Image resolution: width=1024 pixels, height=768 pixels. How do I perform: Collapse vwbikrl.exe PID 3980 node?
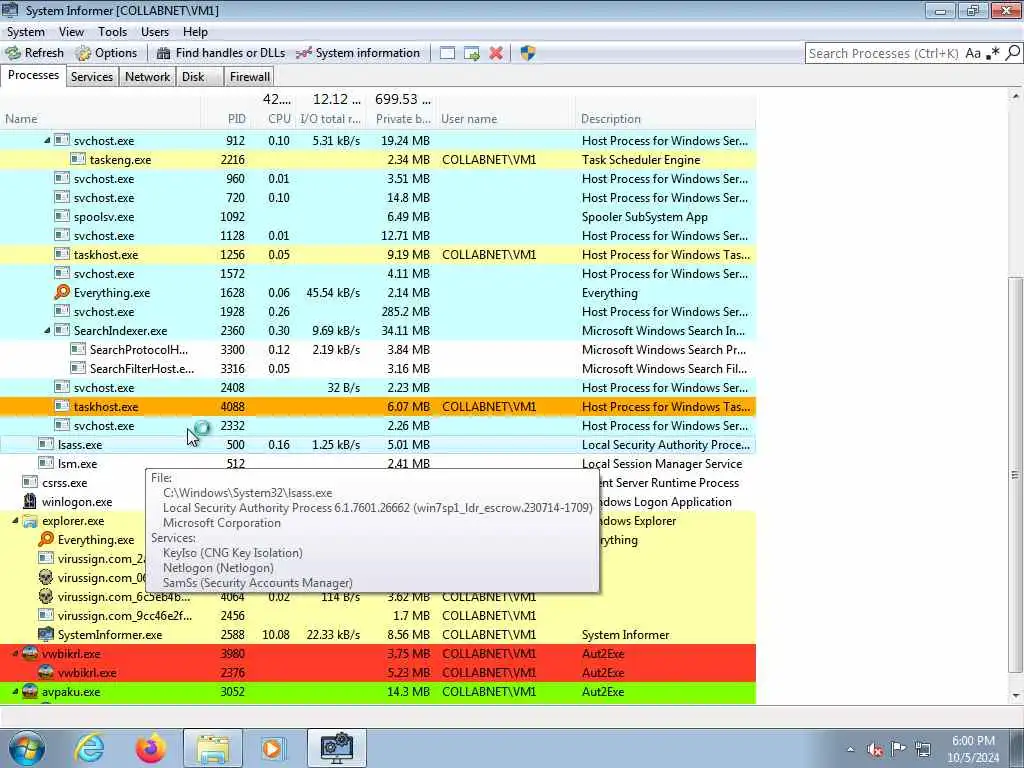point(16,654)
